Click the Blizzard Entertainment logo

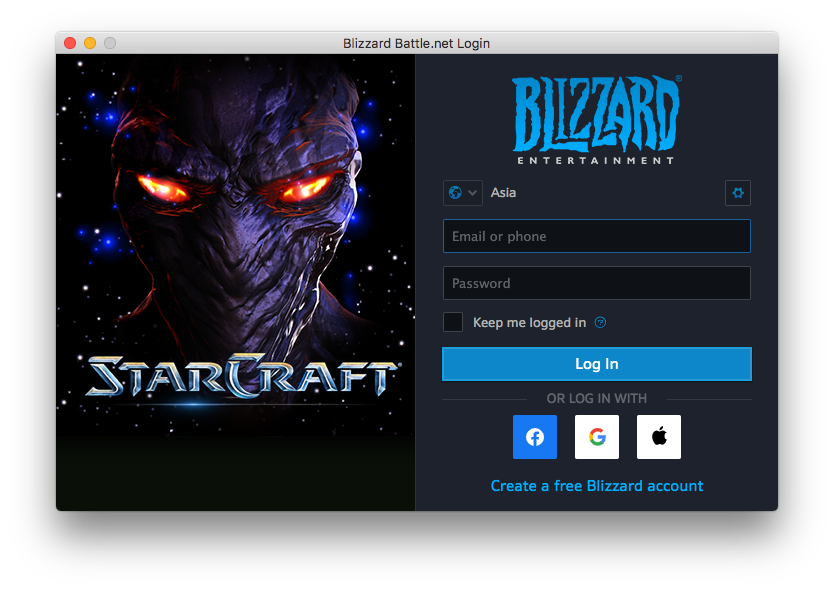click(x=596, y=120)
